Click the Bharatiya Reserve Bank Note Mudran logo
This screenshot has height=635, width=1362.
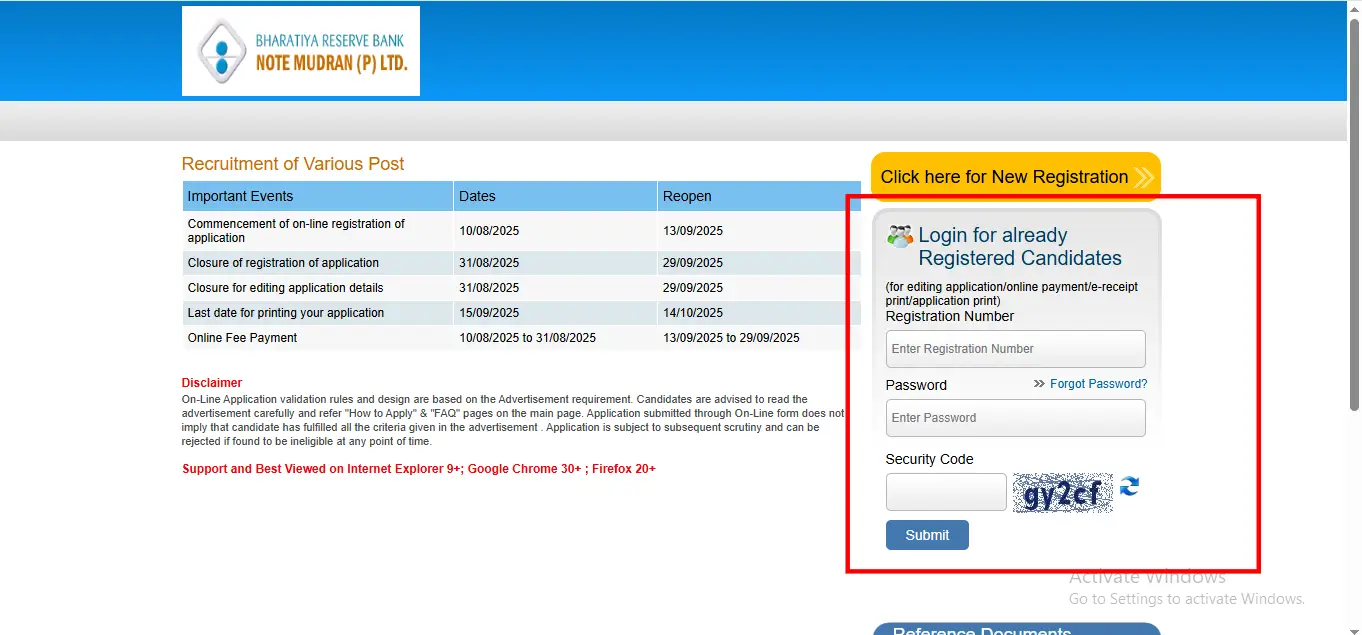[x=300, y=51]
